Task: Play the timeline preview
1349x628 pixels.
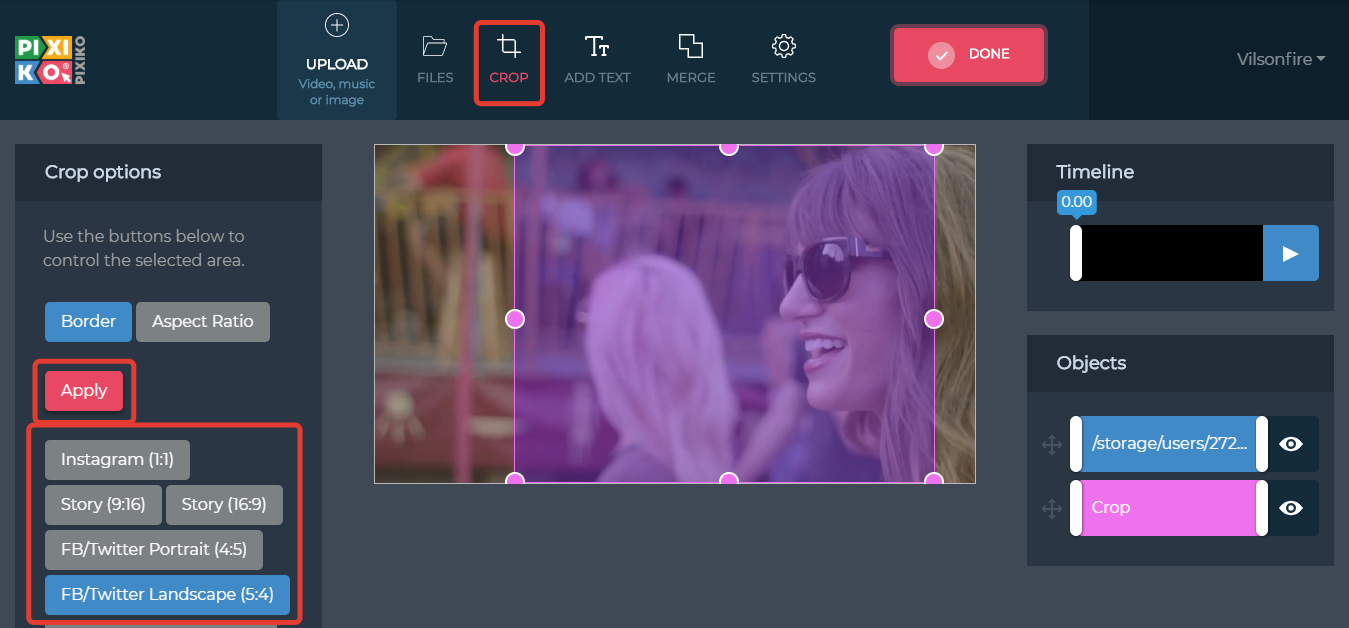Action: pos(1291,253)
